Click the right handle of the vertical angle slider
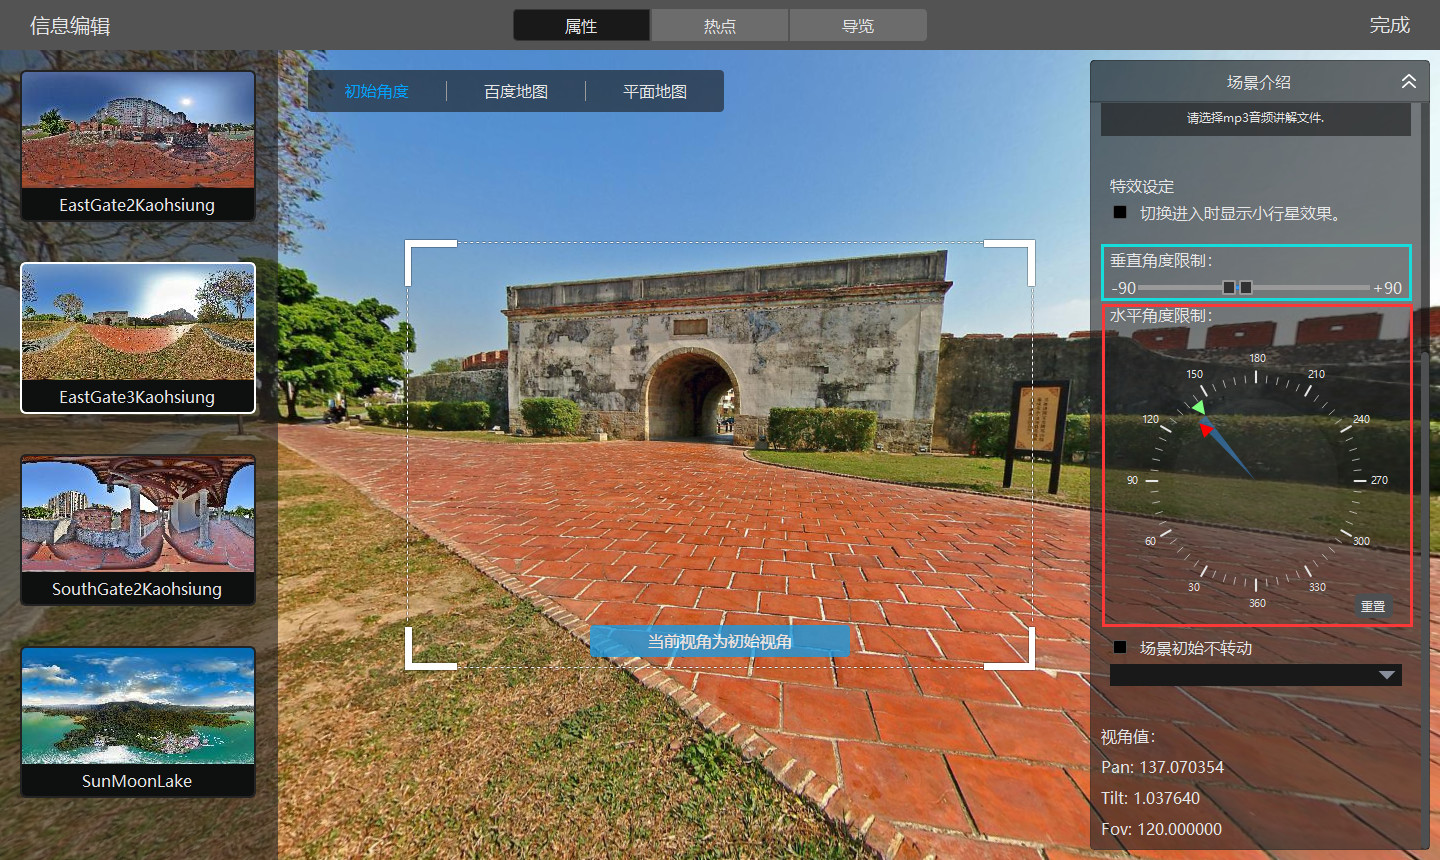This screenshot has width=1440, height=860. (x=1246, y=288)
